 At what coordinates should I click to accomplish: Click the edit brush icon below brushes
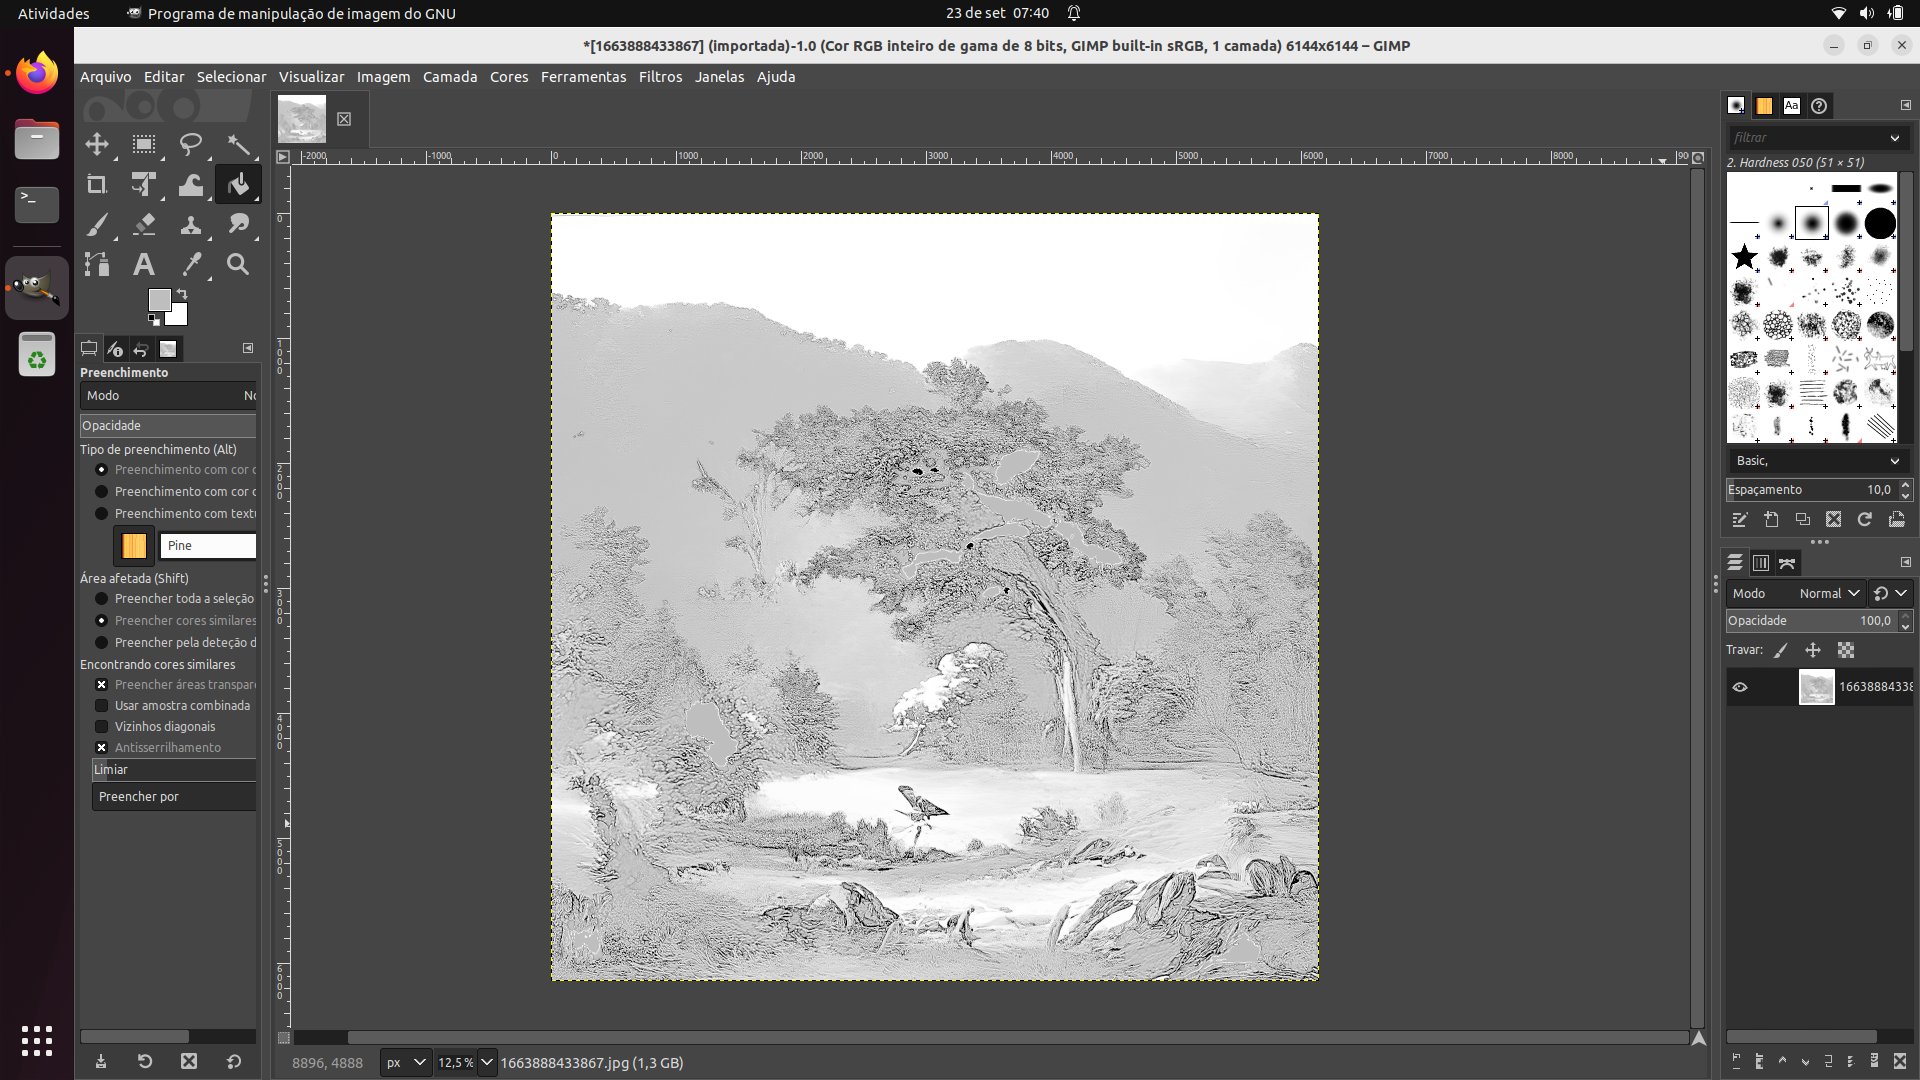point(1740,519)
